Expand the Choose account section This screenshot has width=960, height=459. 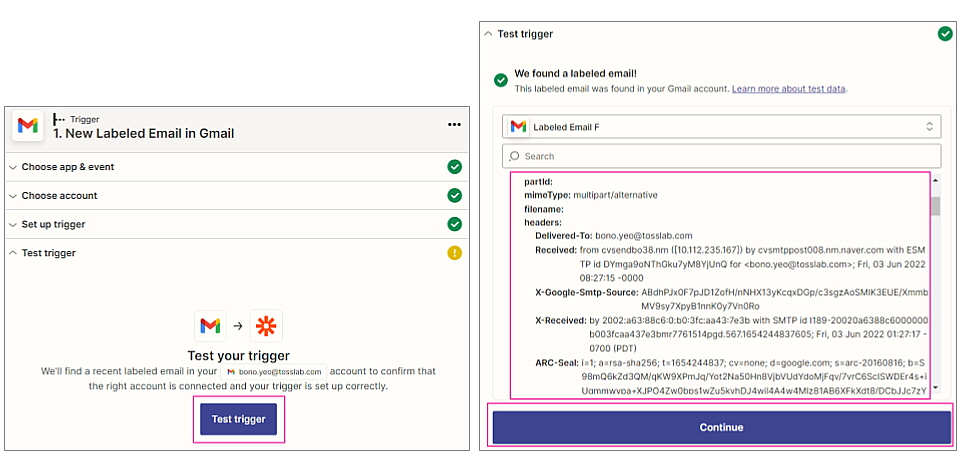(60, 196)
